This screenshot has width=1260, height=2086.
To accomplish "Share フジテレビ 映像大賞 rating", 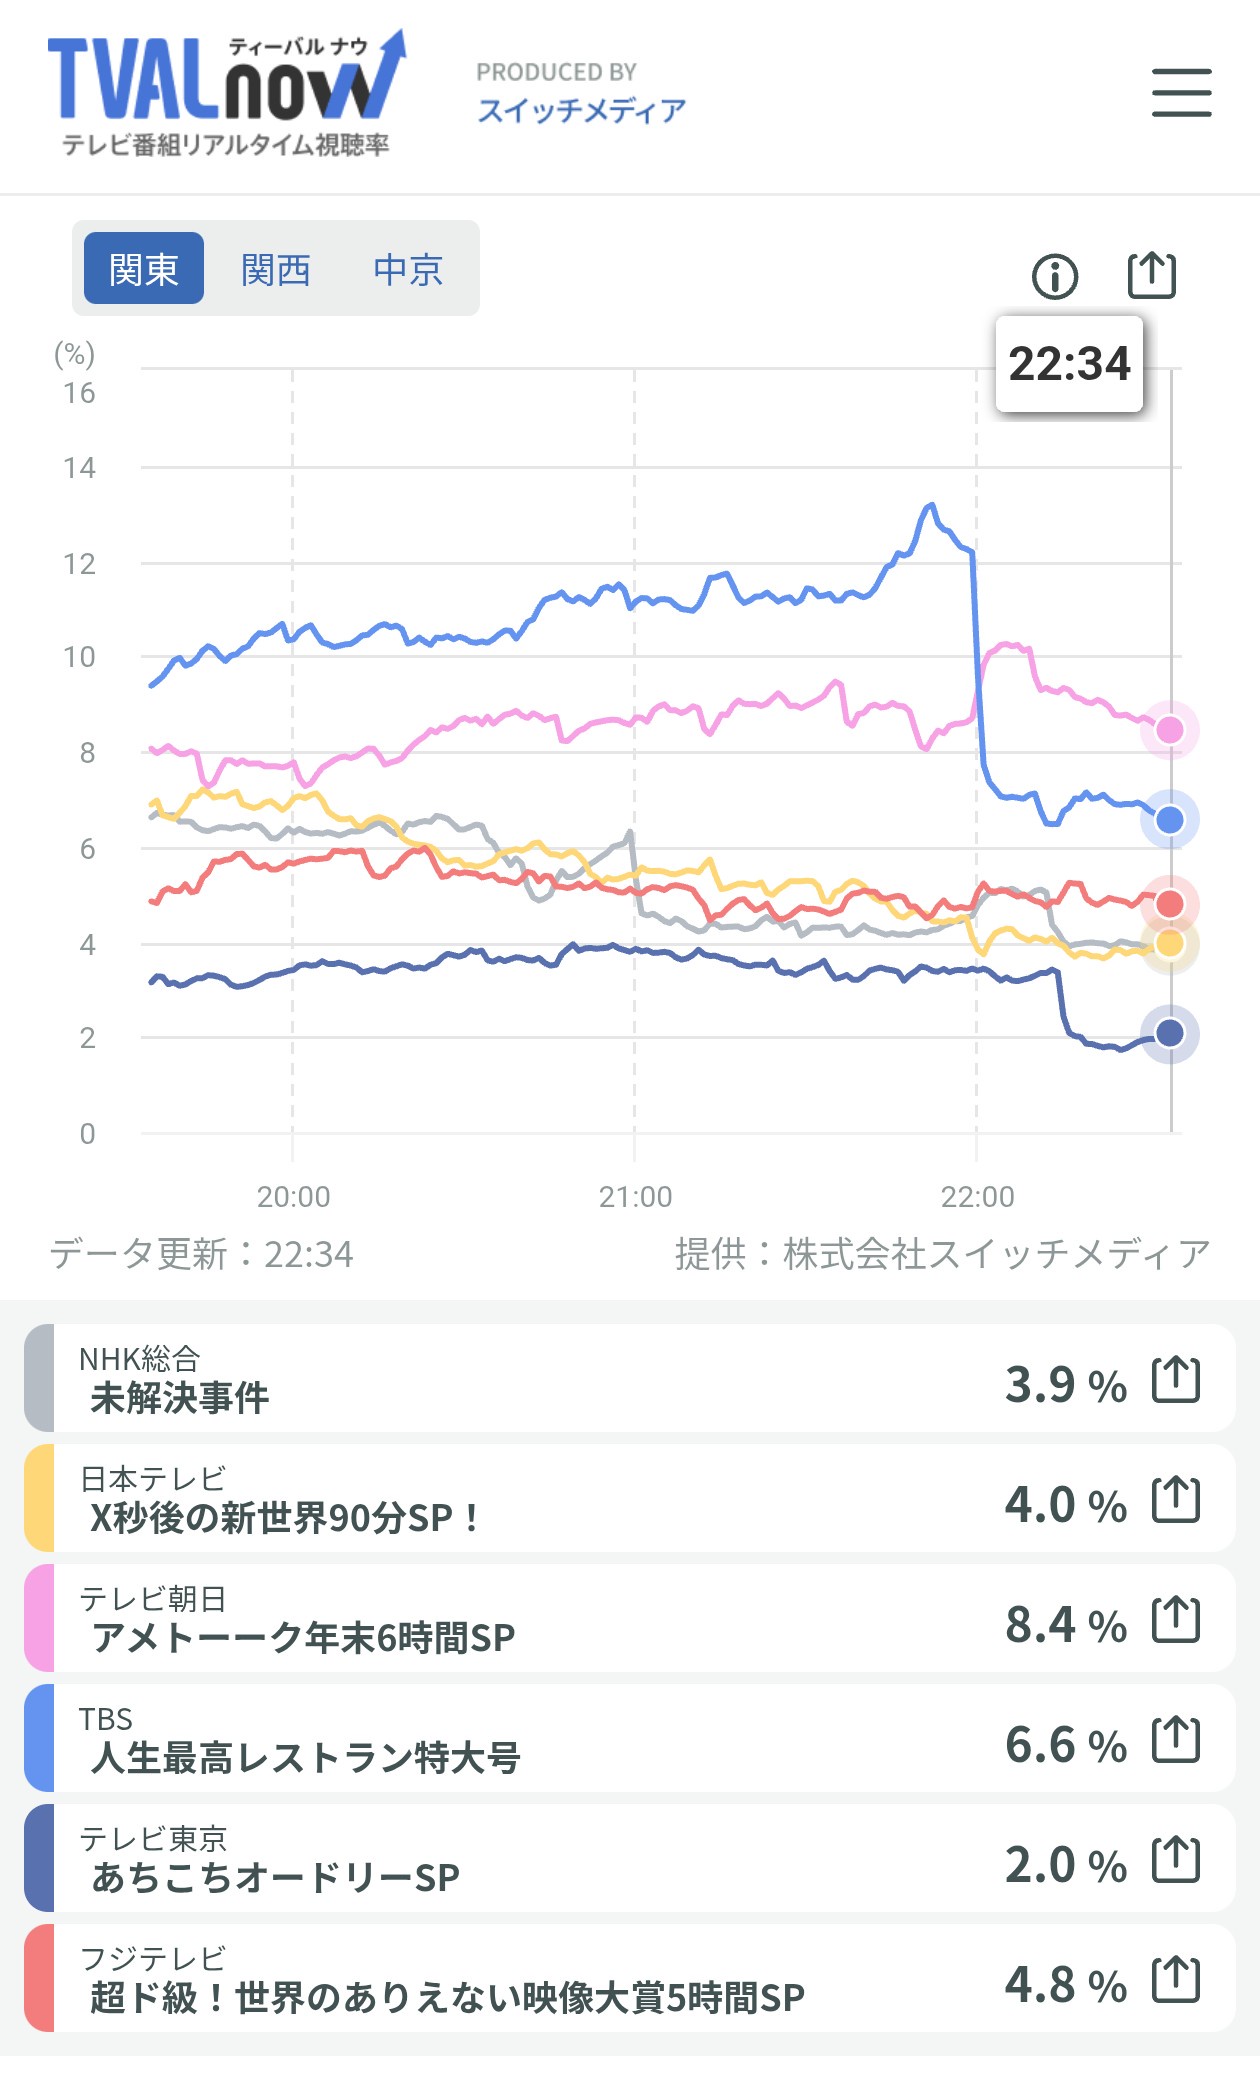I will click(1175, 1980).
